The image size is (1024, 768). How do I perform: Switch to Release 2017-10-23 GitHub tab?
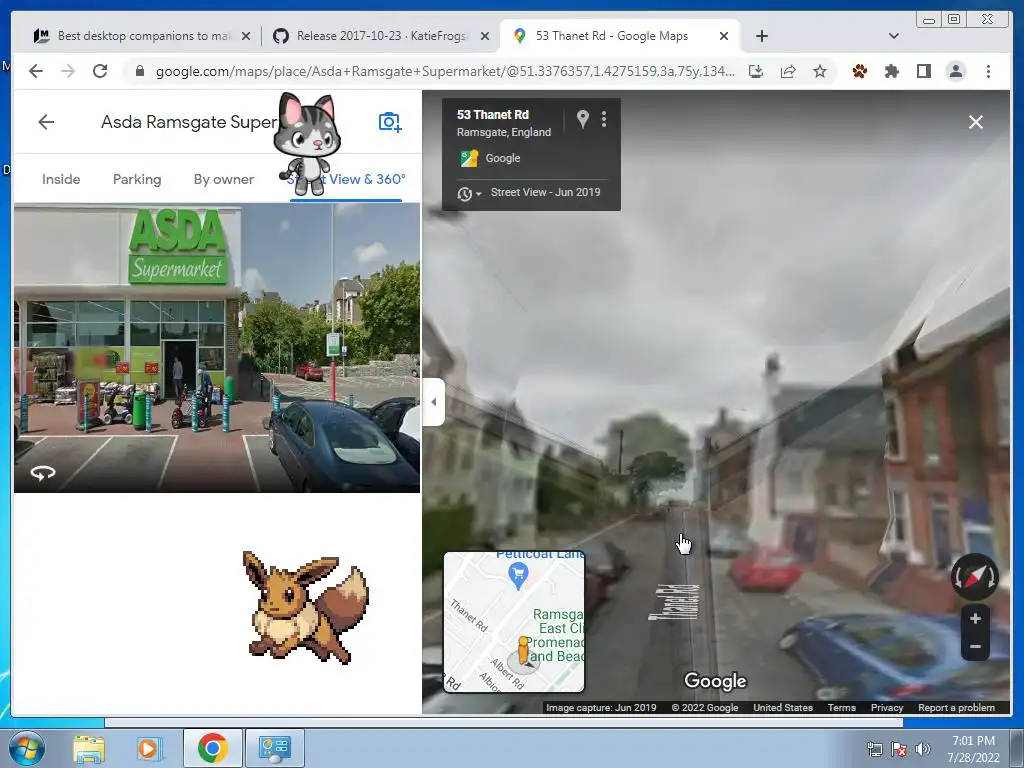[382, 36]
